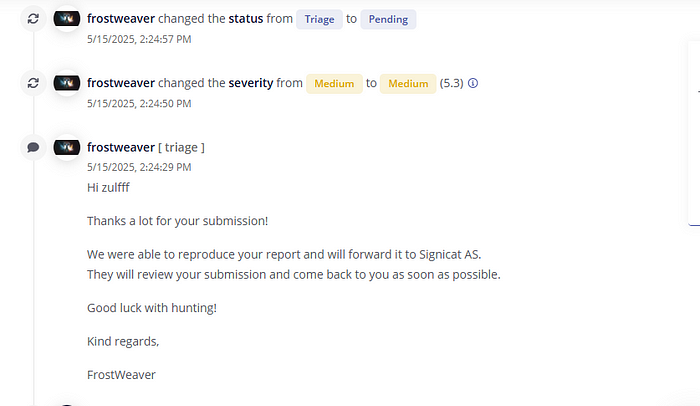Click the refresh icon beside status change
The width and height of the screenshot is (700, 406).
point(33,19)
